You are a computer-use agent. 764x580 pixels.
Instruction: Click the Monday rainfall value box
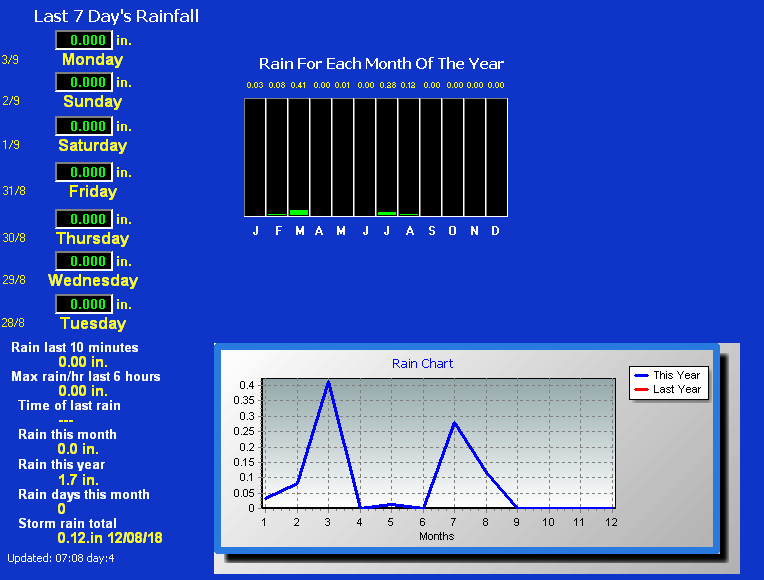pyautogui.click(x=83, y=40)
